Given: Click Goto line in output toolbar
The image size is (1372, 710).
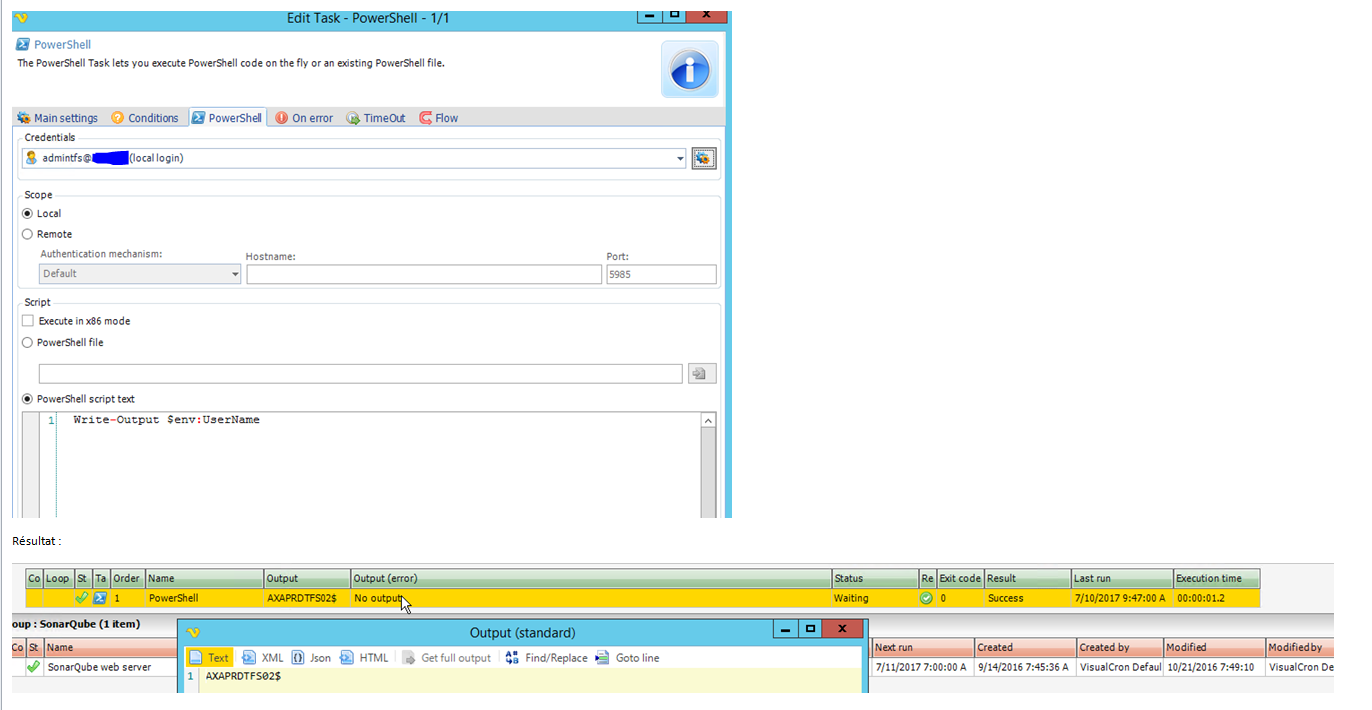Looking at the screenshot, I should (627, 658).
